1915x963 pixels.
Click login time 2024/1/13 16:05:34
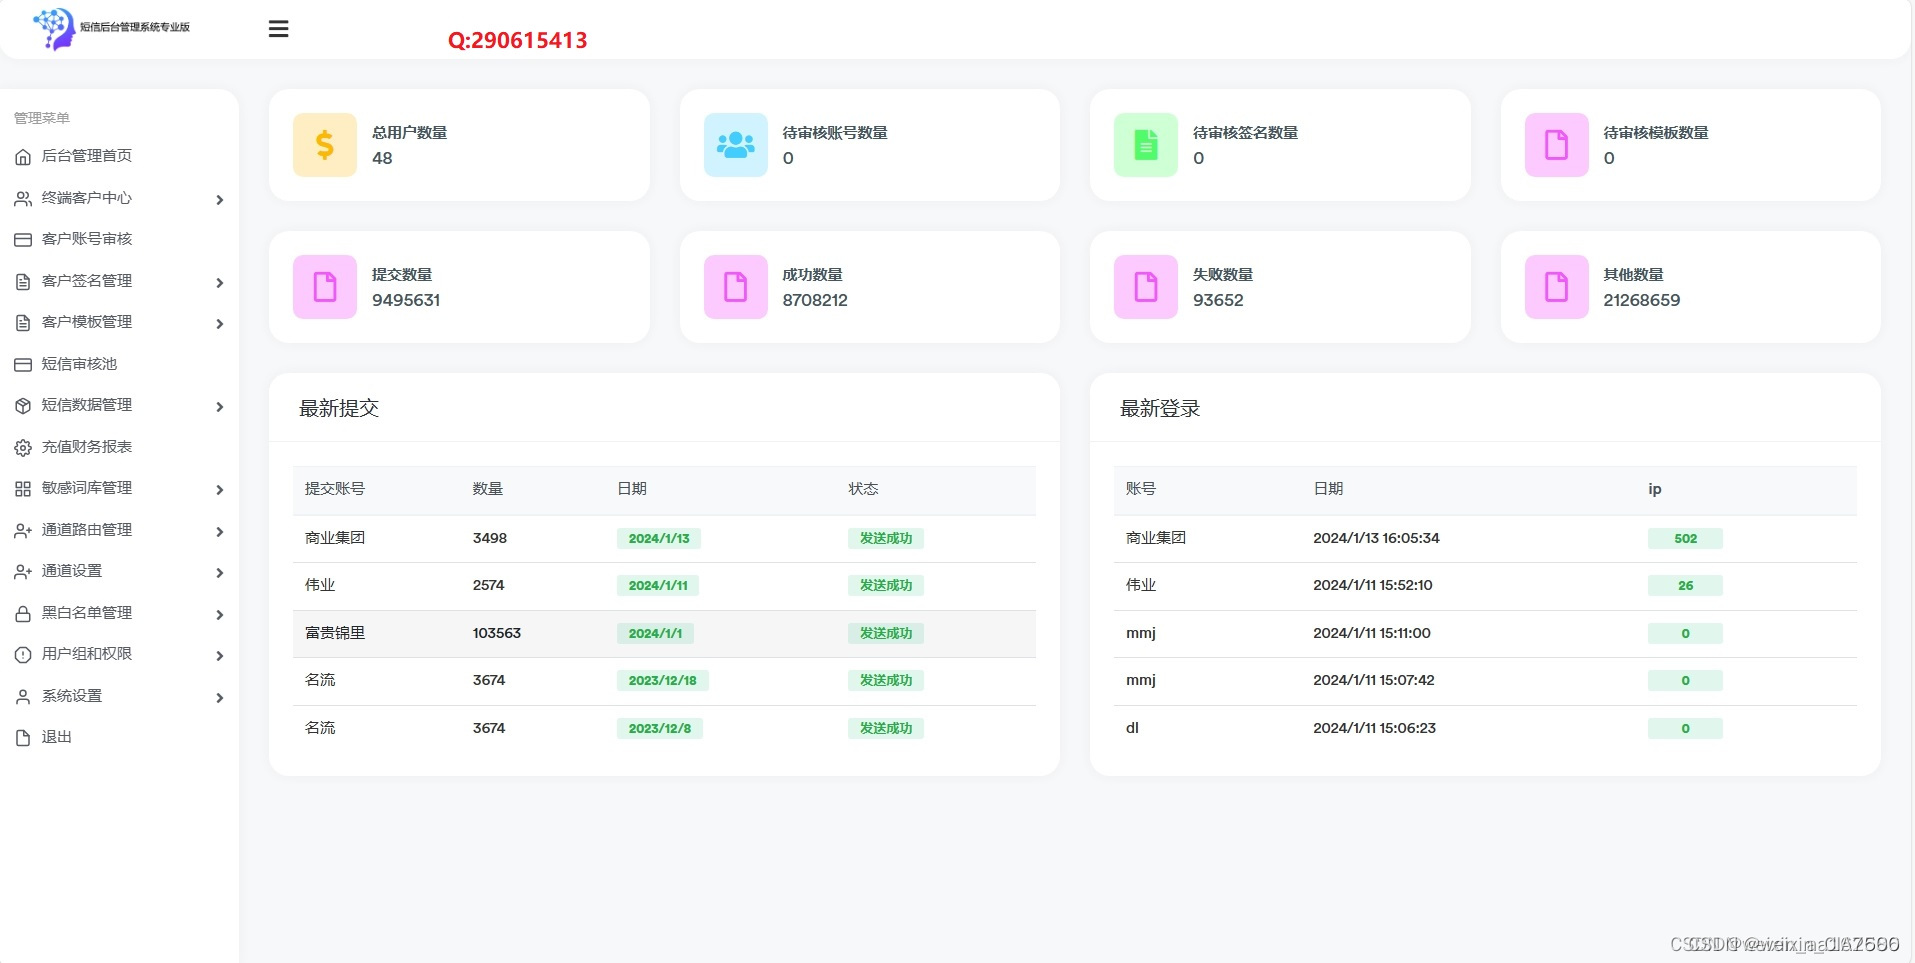pos(1376,538)
